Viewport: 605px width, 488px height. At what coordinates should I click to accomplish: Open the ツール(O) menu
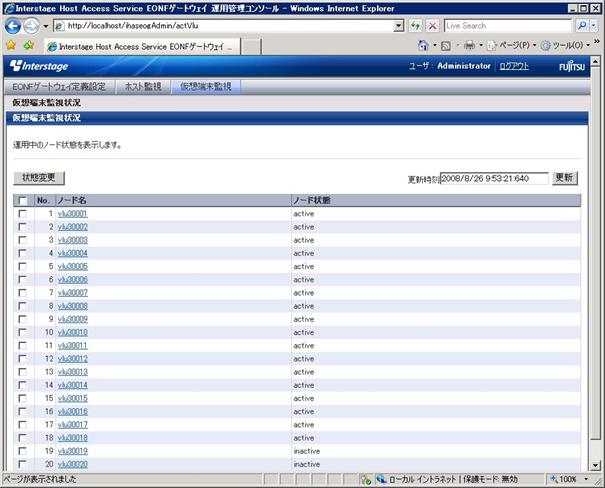pyautogui.click(x=565, y=46)
